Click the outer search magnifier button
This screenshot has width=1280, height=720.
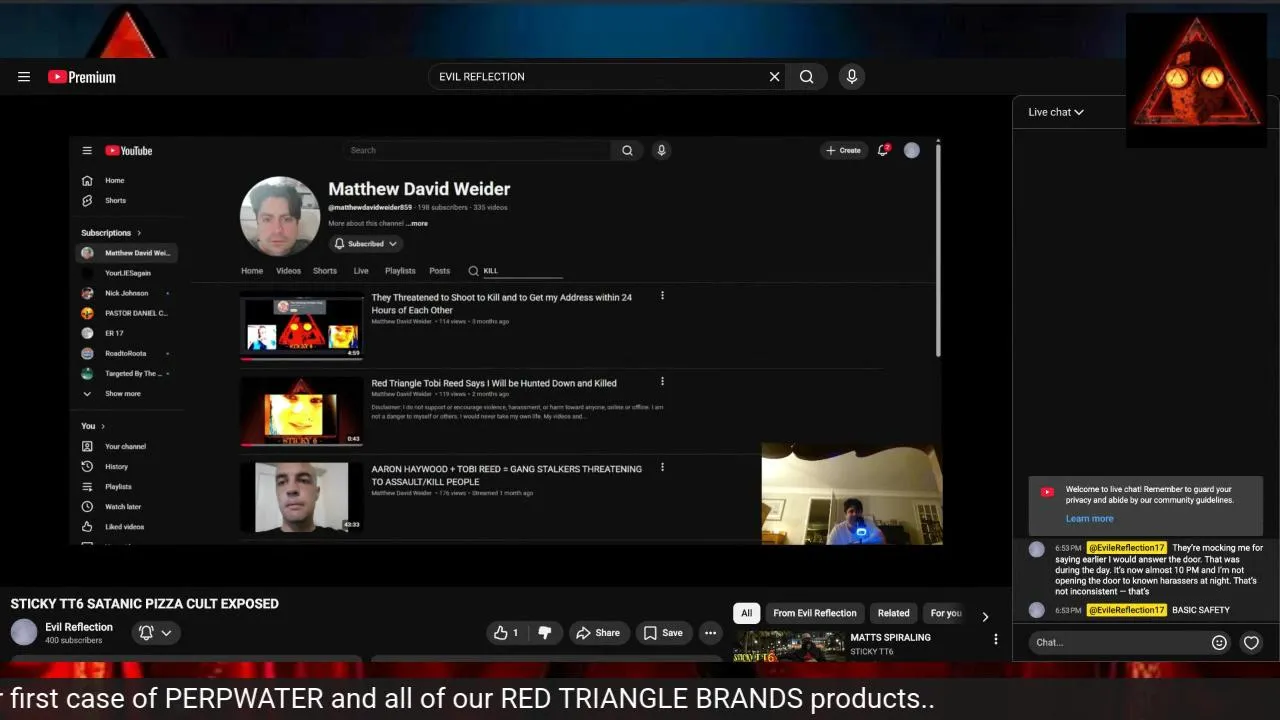[x=807, y=77]
